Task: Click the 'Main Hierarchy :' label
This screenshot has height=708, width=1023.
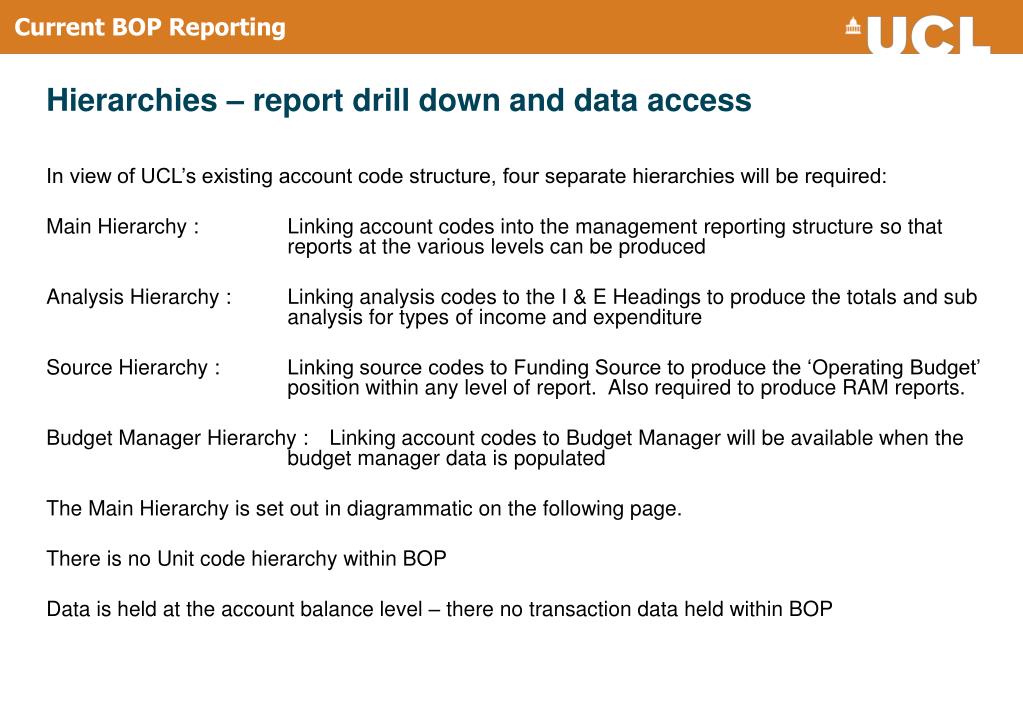Action: point(123,226)
